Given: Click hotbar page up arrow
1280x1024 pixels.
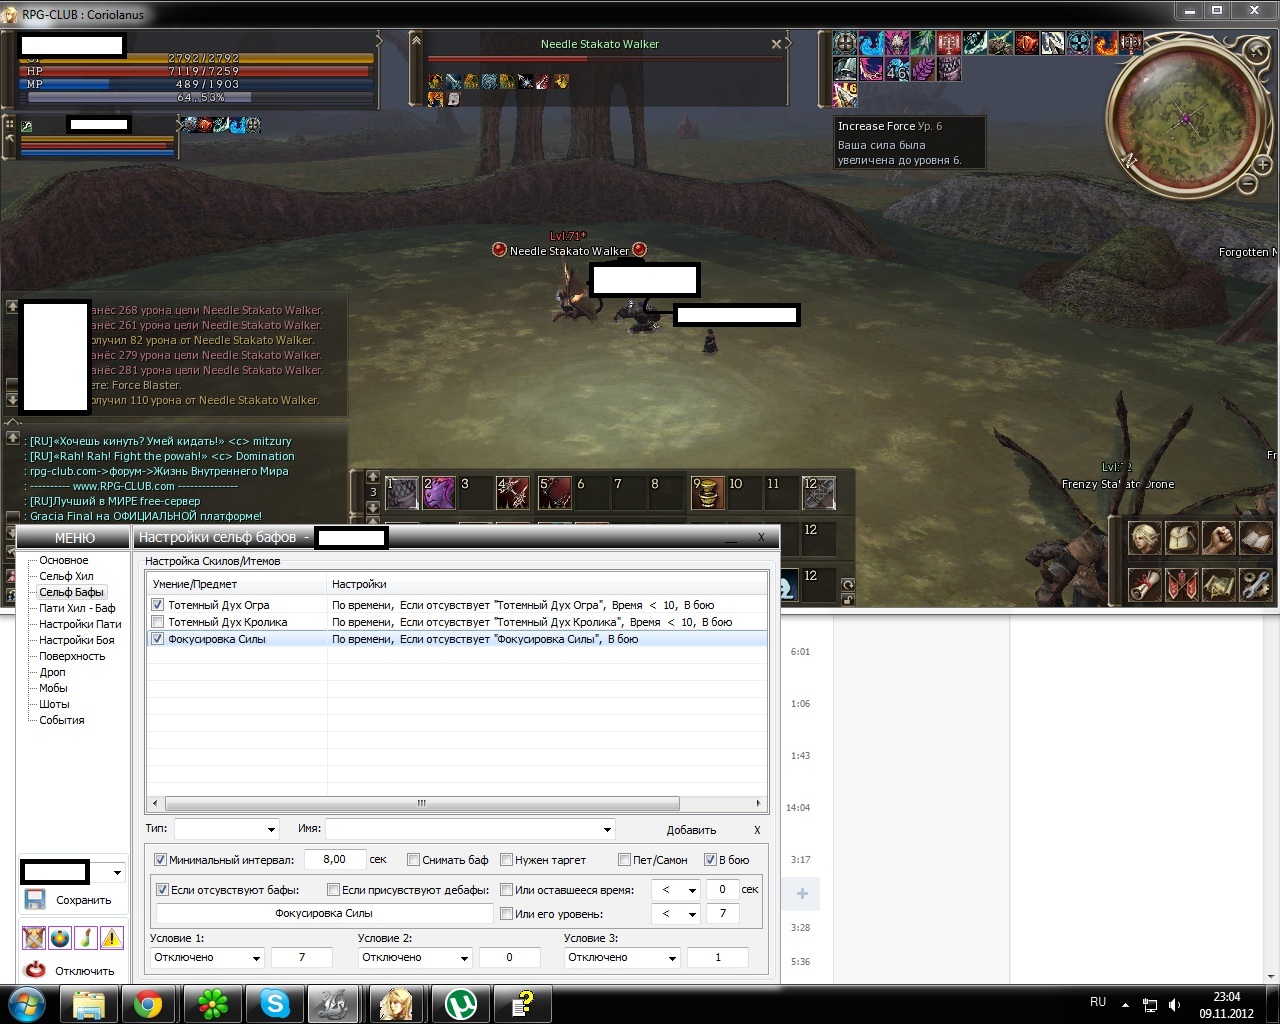Looking at the screenshot, I should pyautogui.click(x=373, y=477).
